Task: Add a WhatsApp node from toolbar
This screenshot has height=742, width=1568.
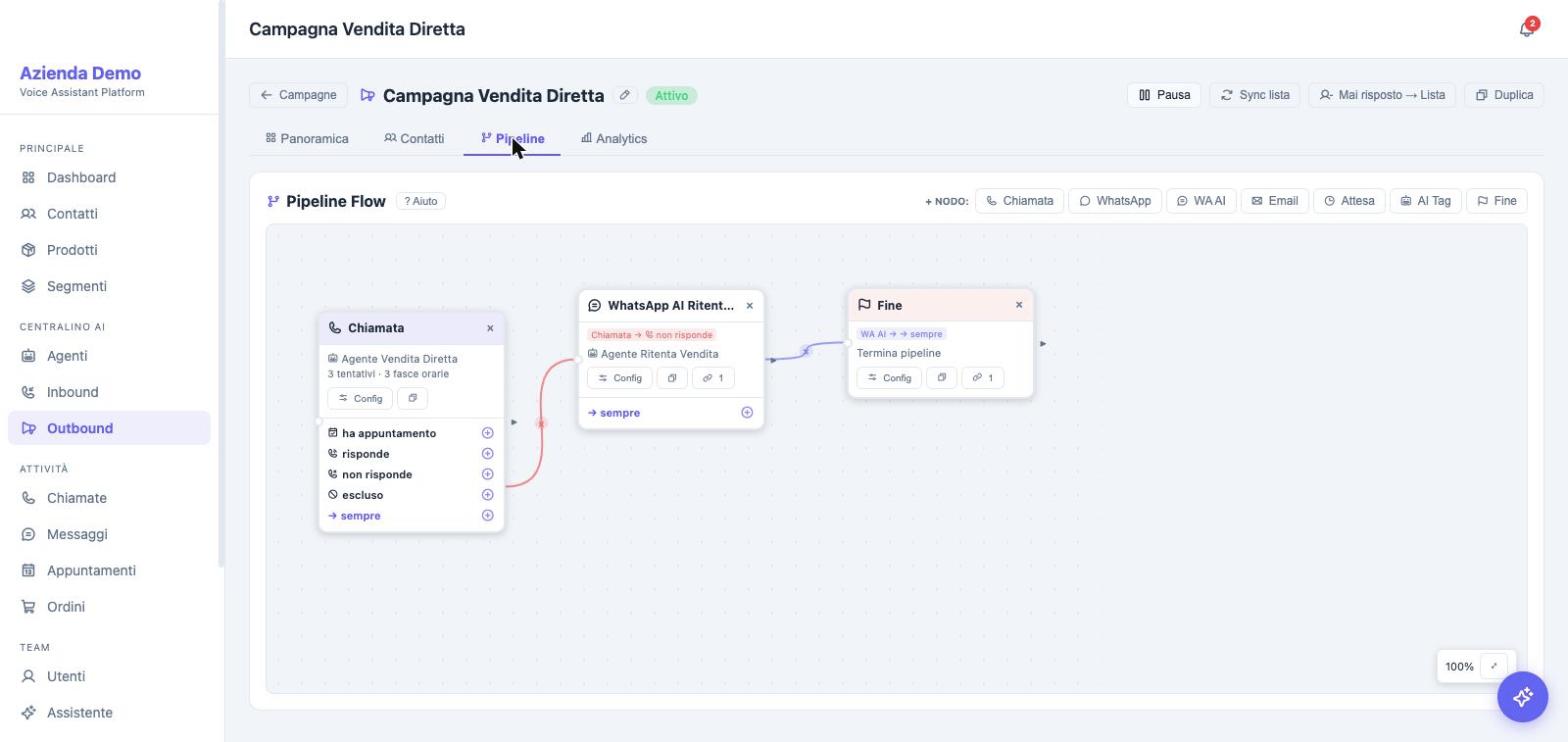Action: tap(1115, 201)
